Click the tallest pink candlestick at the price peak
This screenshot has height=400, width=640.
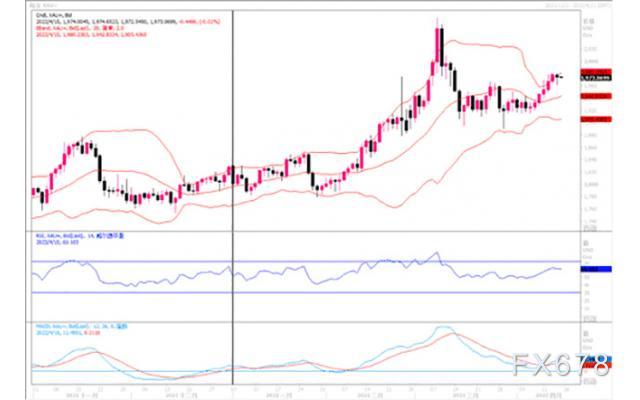pyautogui.click(x=438, y=44)
